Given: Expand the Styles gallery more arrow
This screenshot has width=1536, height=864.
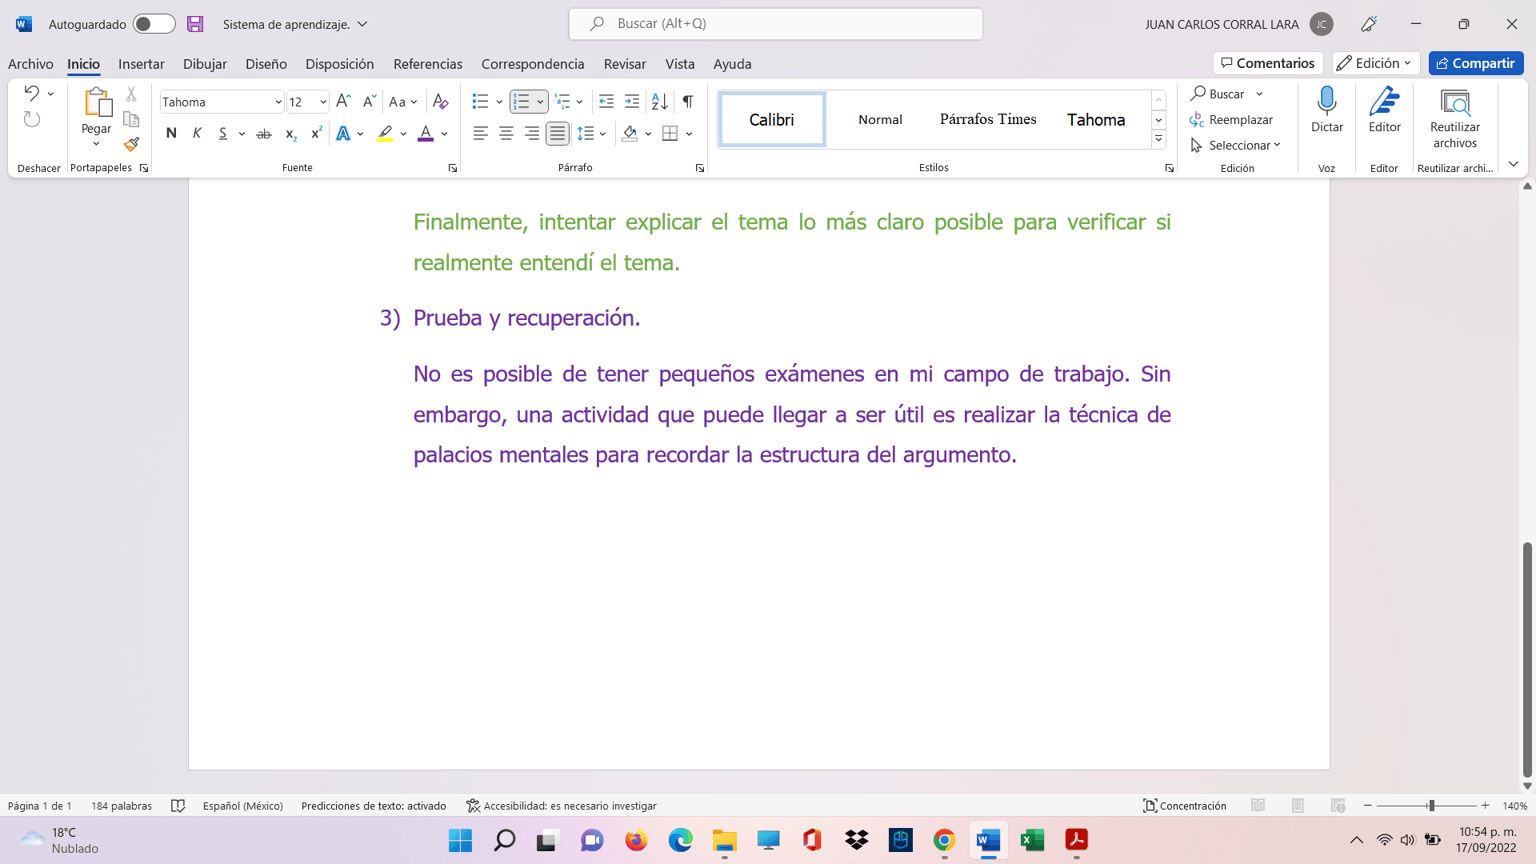Looking at the screenshot, I should pyautogui.click(x=1159, y=140).
